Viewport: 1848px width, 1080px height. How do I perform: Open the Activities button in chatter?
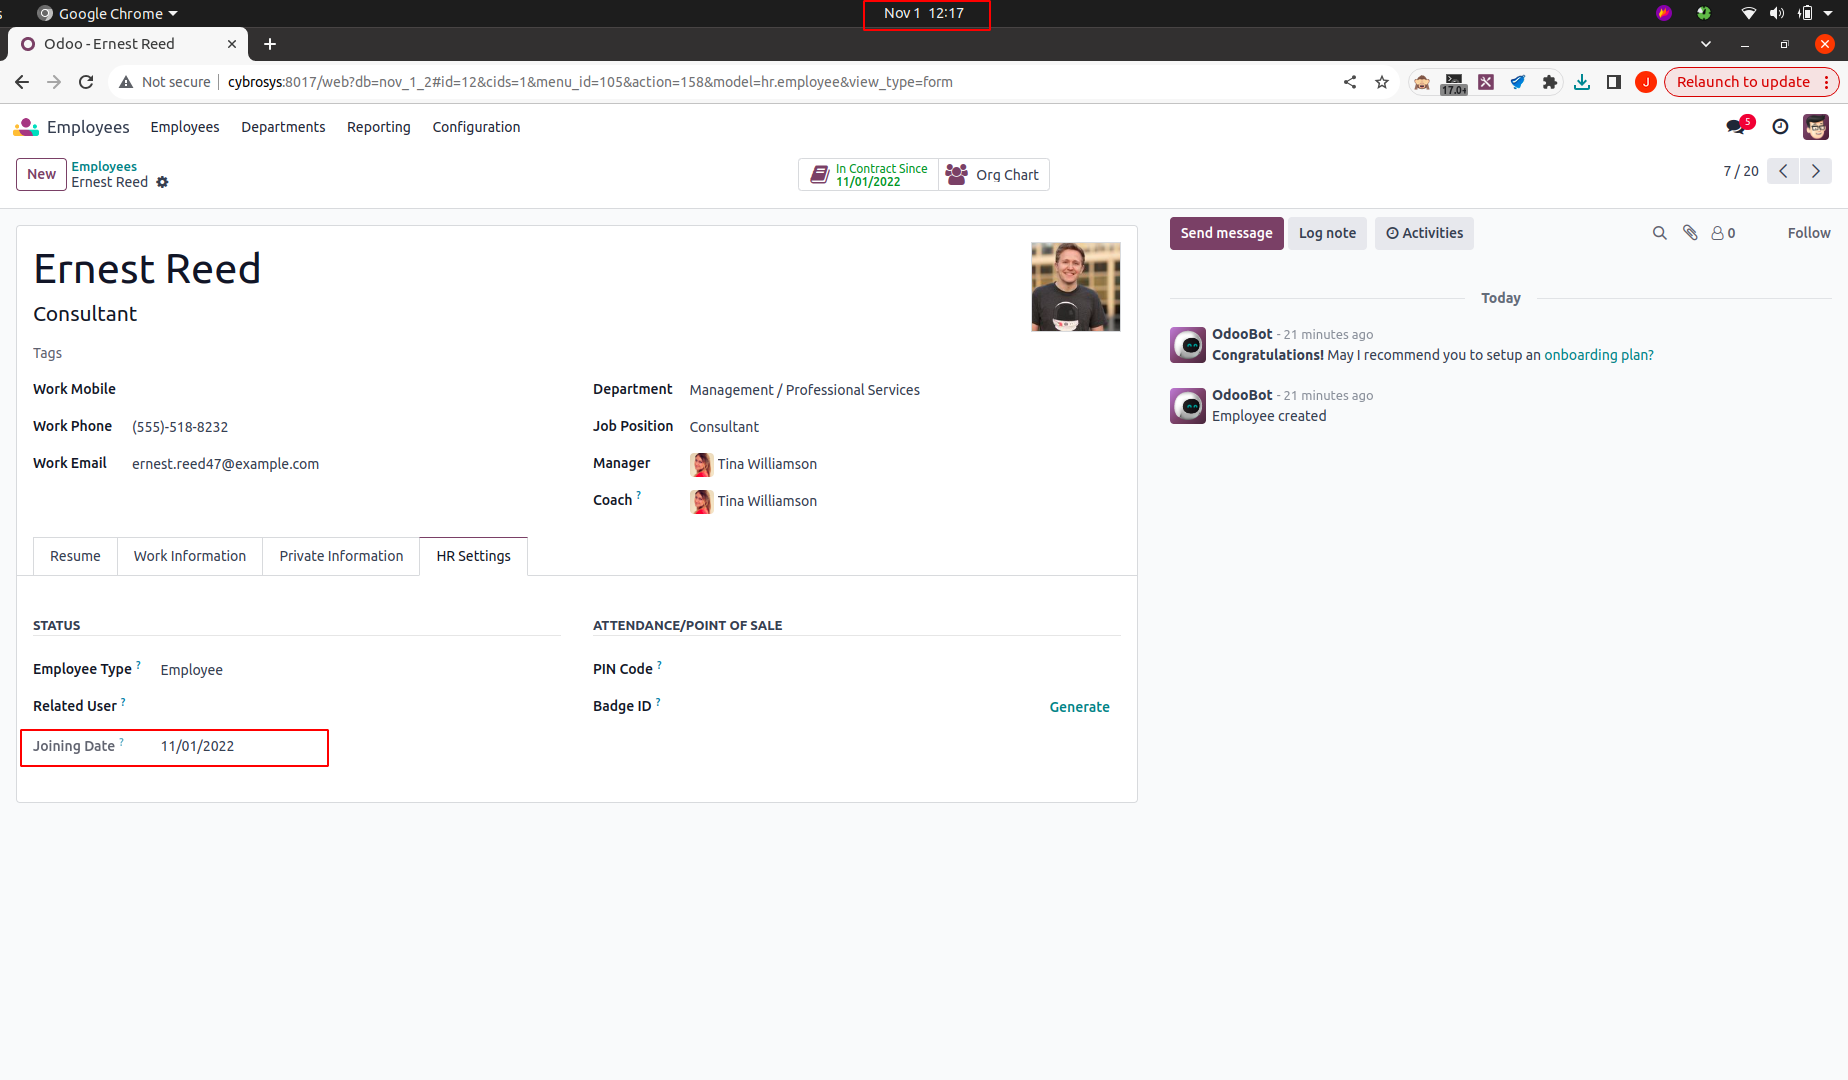click(x=1424, y=233)
